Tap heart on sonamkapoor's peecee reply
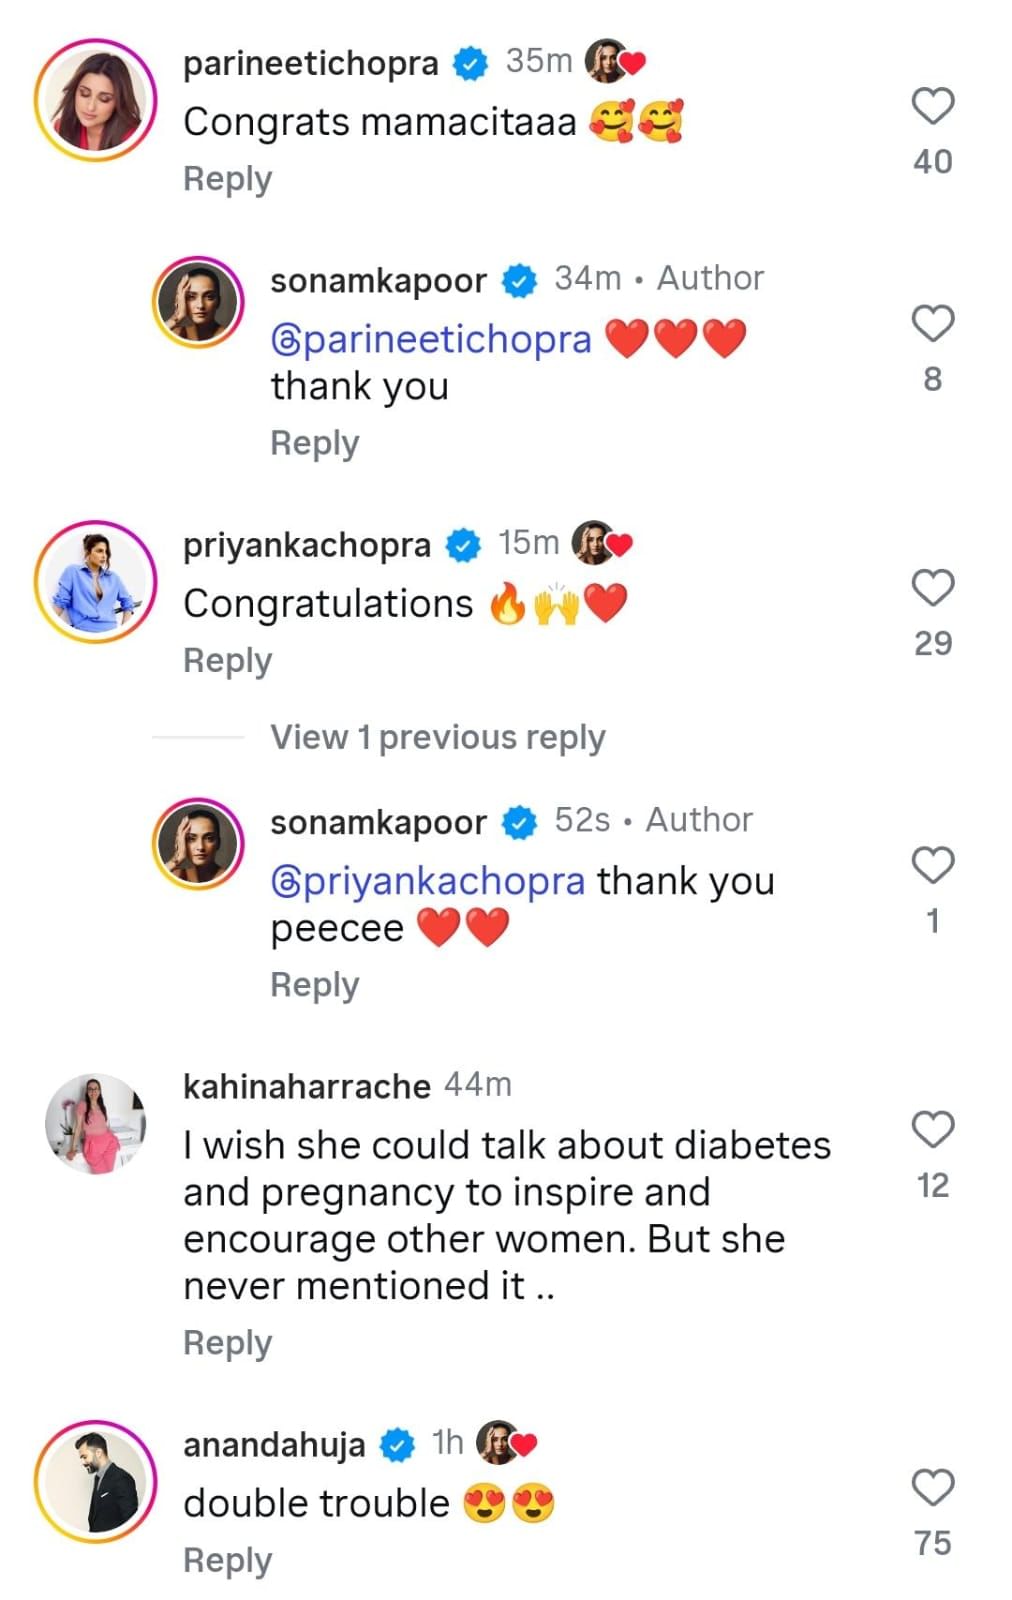This screenshot has width=1012, height=1600. tap(933, 865)
